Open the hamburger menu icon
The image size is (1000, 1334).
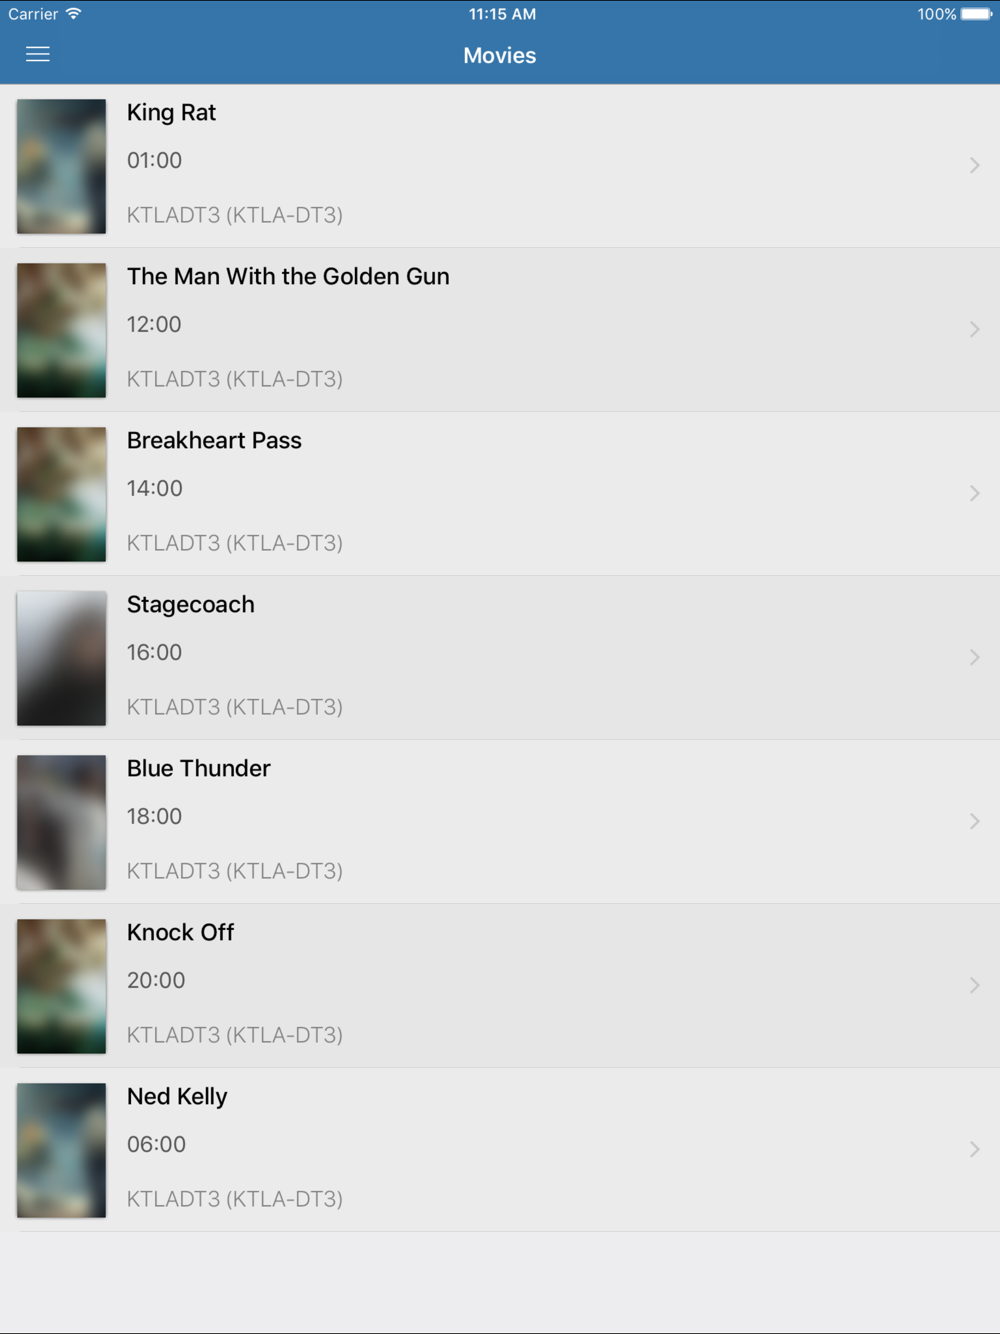38,55
